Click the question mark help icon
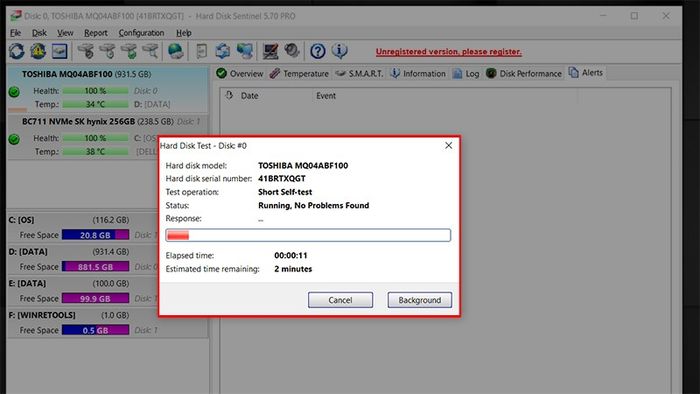The image size is (700, 394). coord(318,51)
